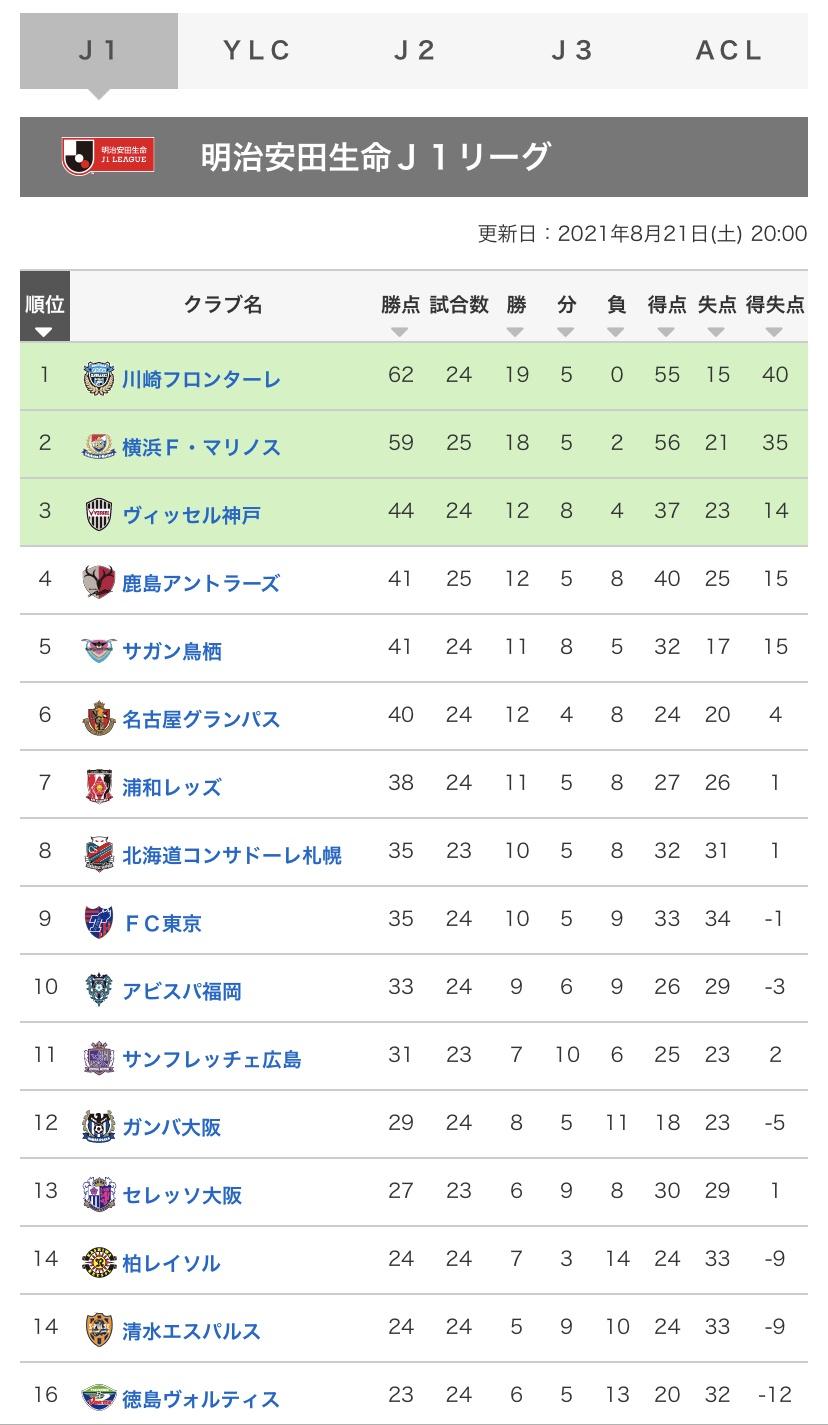Click the Kashiwa Reysol club emblem
Screen dimensions: 828x1425
tap(99, 1262)
